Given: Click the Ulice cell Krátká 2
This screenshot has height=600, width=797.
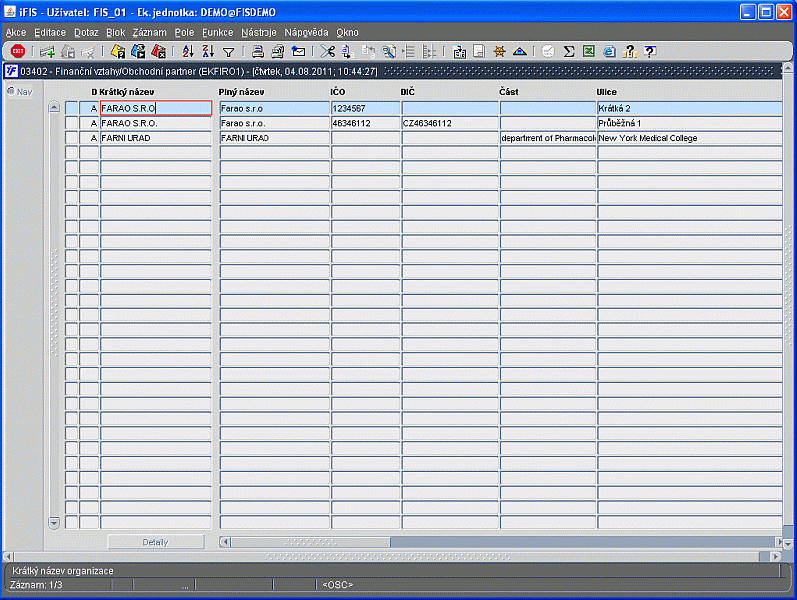Looking at the screenshot, I should (x=689, y=108).
